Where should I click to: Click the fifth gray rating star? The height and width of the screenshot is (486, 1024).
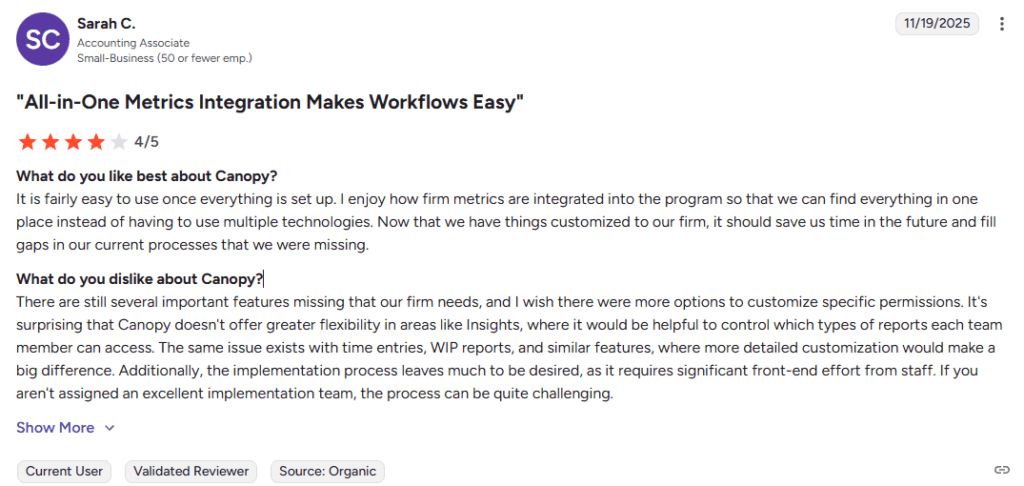119,142
